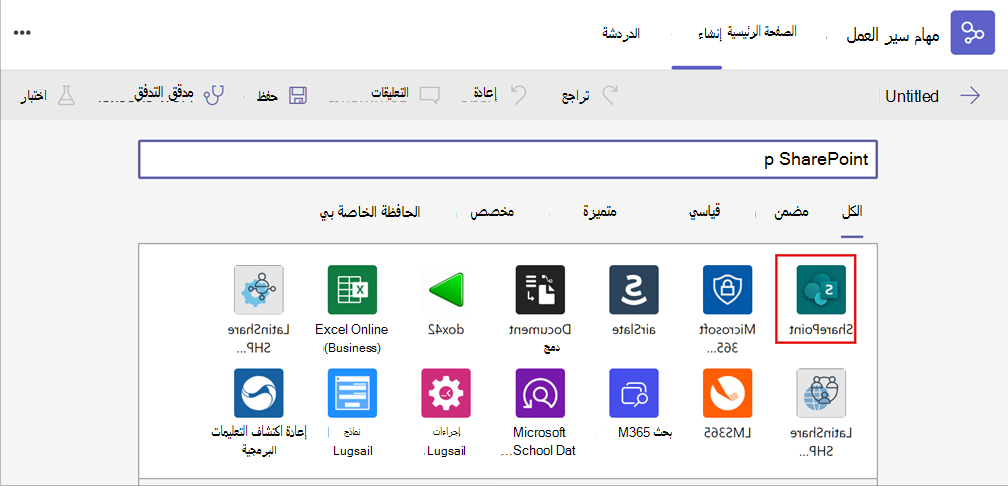Screen dimensions: 1008x486
Task: Click the مهام سير العمل app icon
Action: (972, 33)
